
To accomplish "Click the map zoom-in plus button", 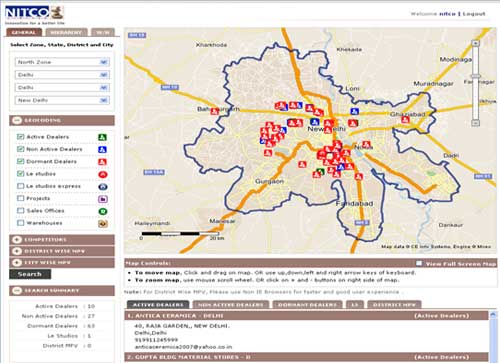I will click(475, 43).
